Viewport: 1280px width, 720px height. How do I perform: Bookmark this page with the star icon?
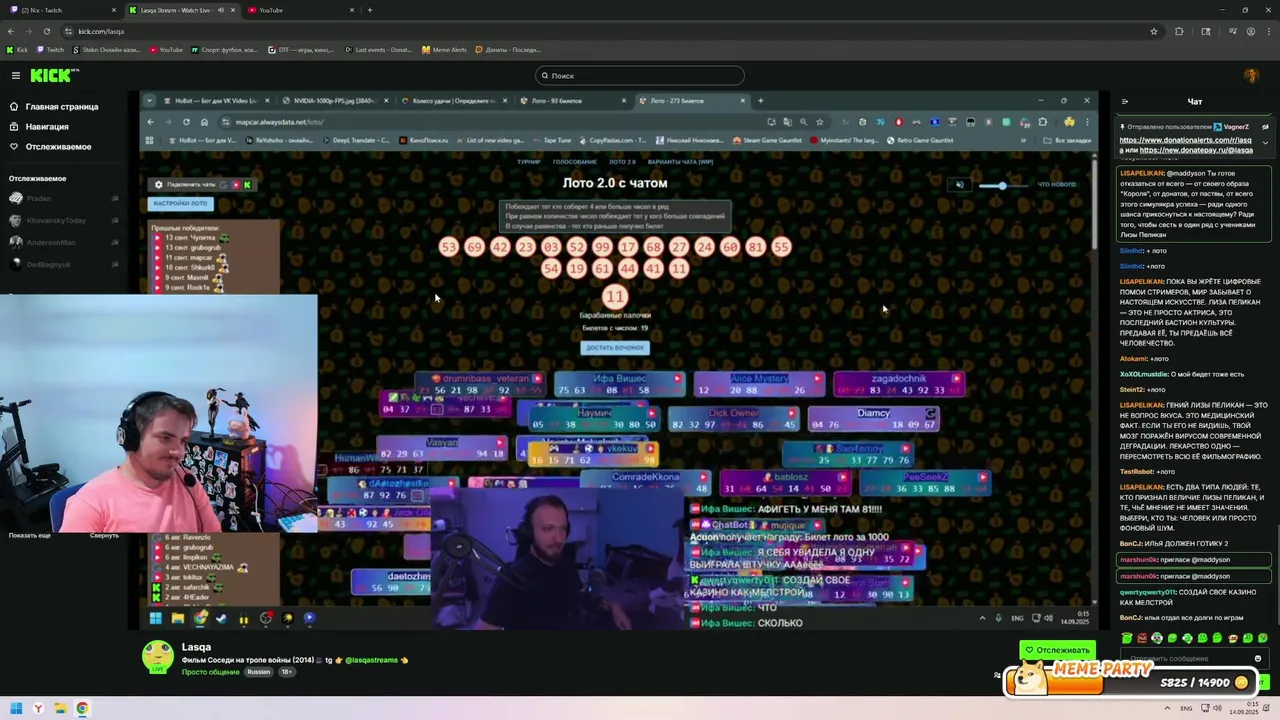1153,31
